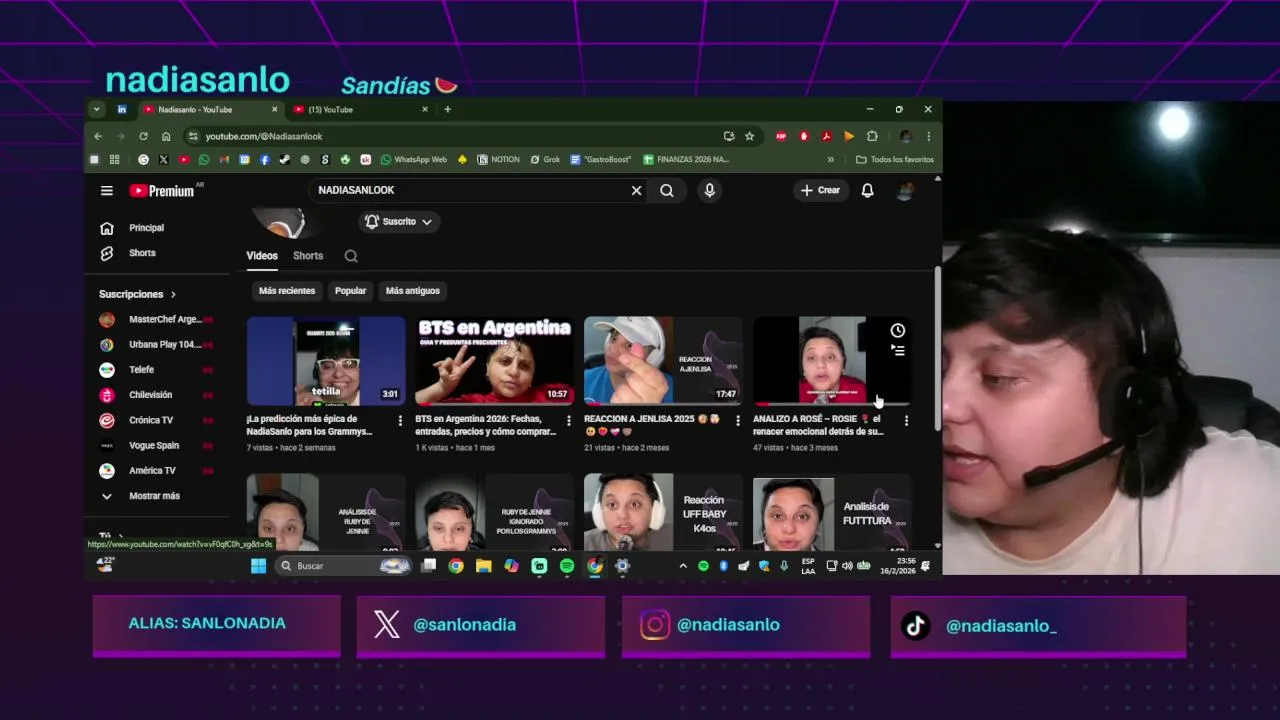Click the Chrome address bar URL

tap(264, 136)
